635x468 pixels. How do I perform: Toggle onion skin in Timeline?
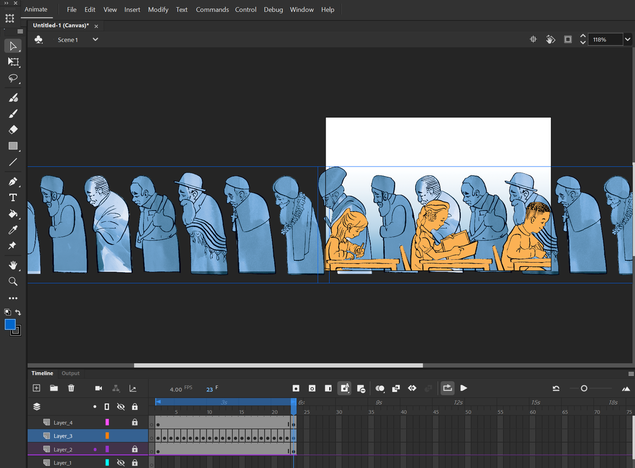[380, 388]
